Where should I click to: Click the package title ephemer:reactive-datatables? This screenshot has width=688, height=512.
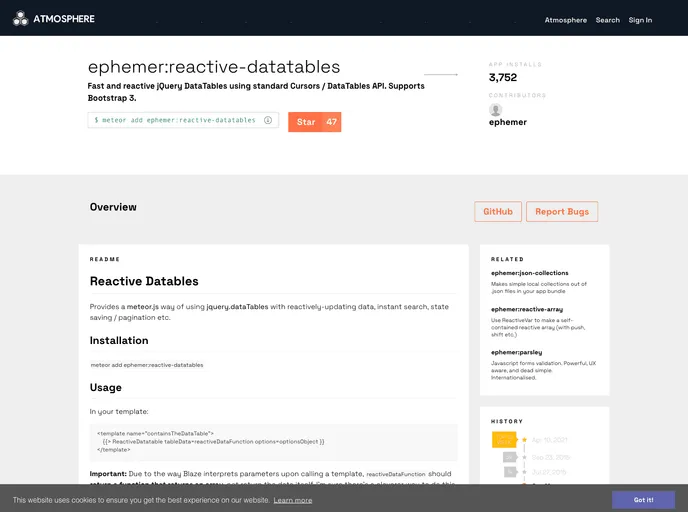[x=214, y=67]
